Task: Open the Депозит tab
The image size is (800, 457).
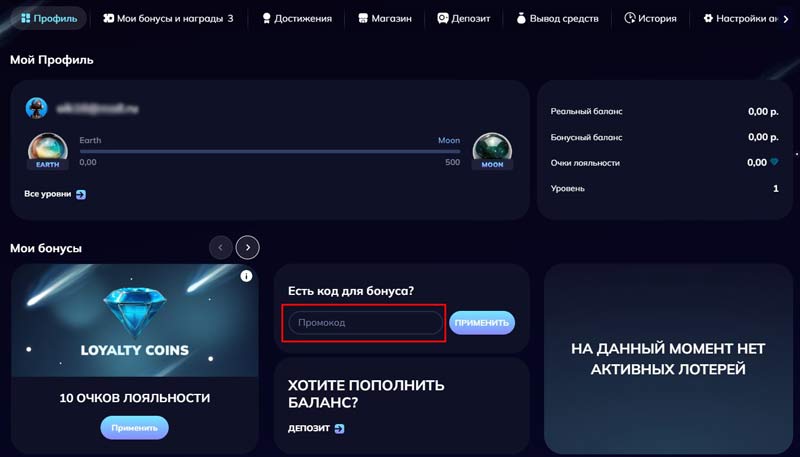Action: tap(463, 18)
